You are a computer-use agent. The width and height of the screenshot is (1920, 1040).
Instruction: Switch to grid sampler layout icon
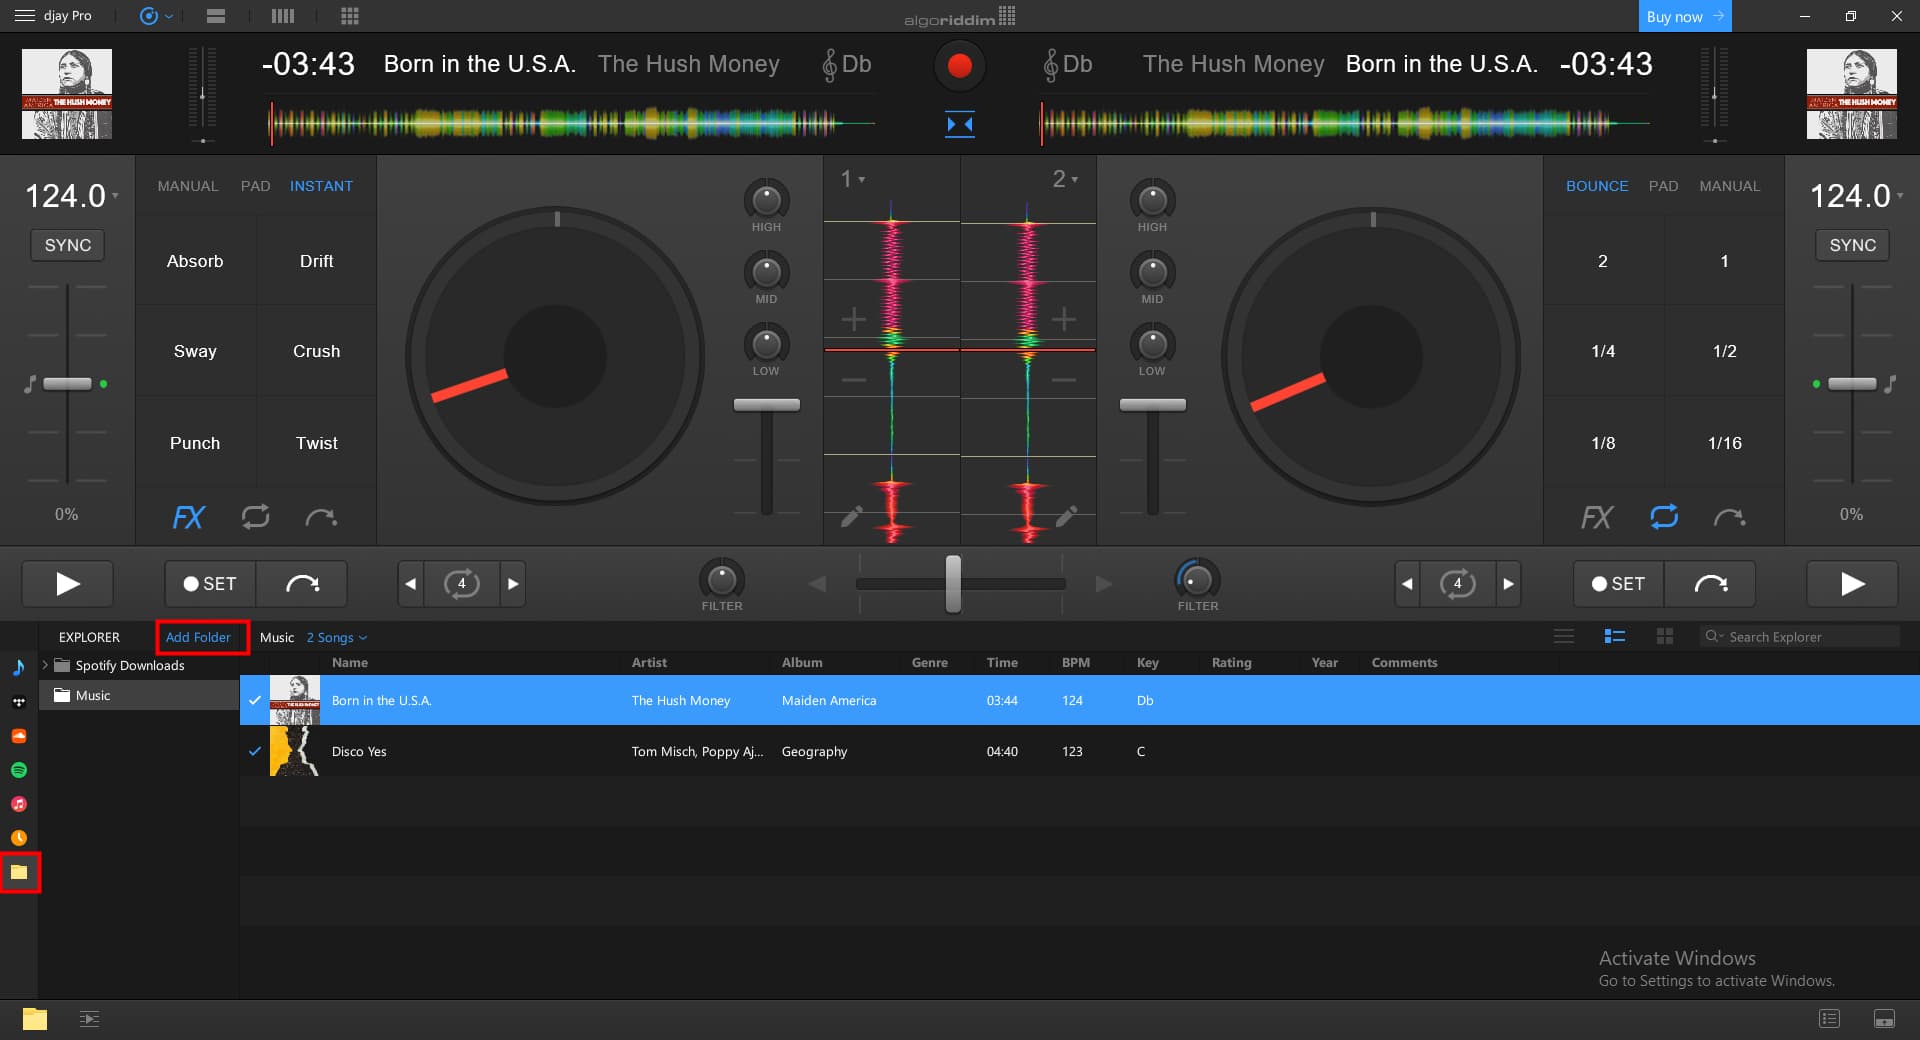(x=350, y=16)
